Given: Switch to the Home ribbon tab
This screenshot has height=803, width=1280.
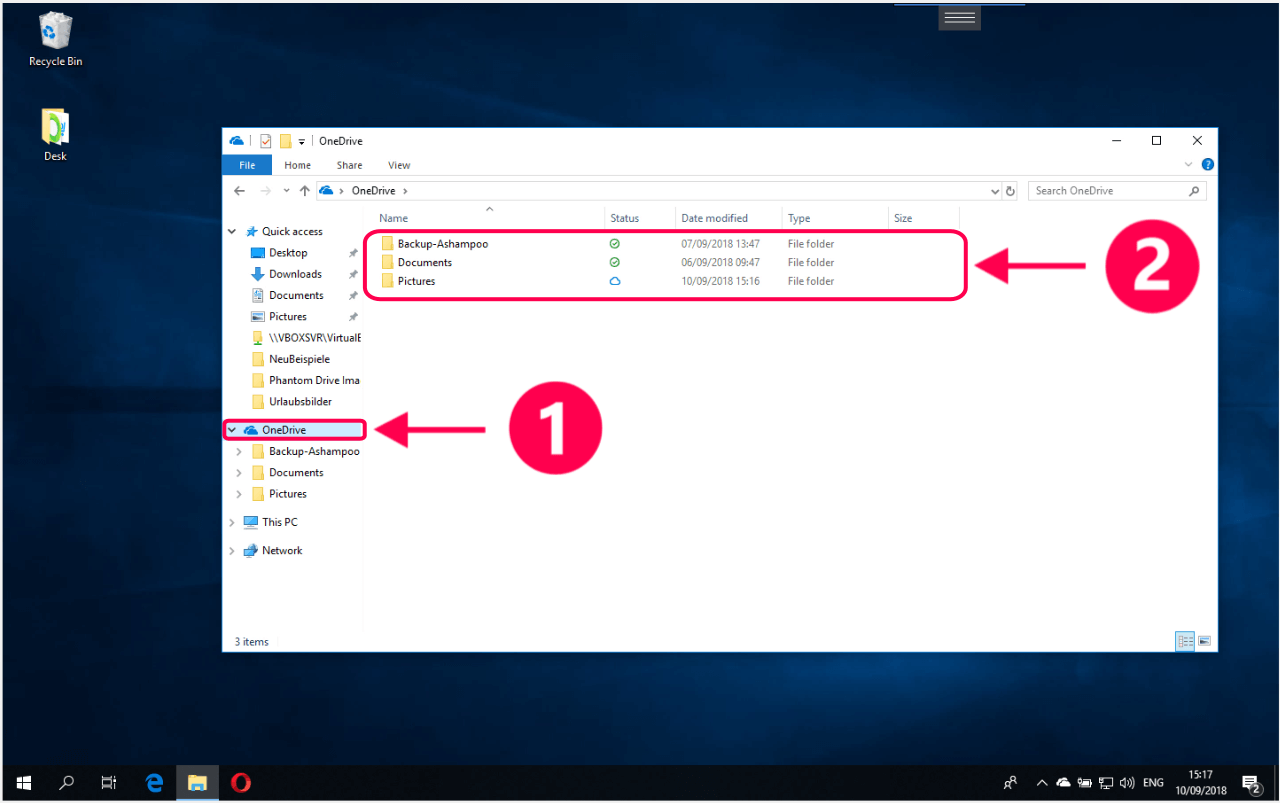Looking at the screenshot, I should click(x=297, y=165).
